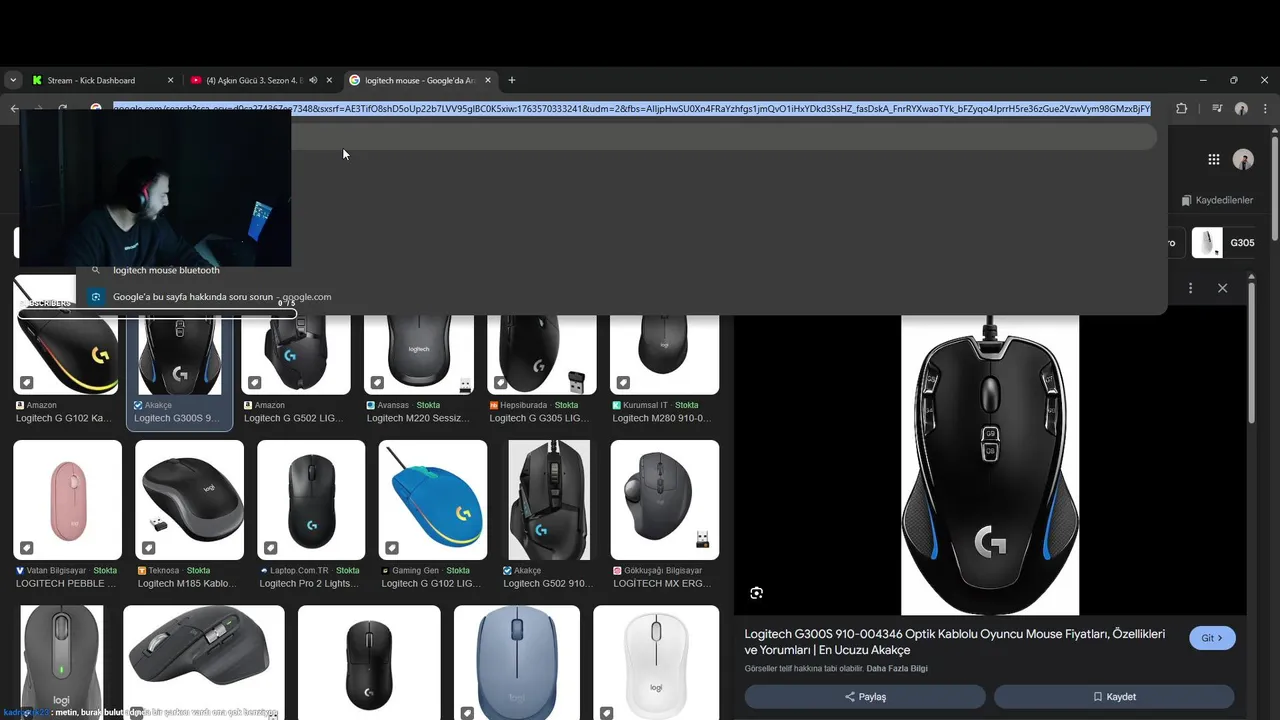Open a new browser tab

[x=512, y=80]
